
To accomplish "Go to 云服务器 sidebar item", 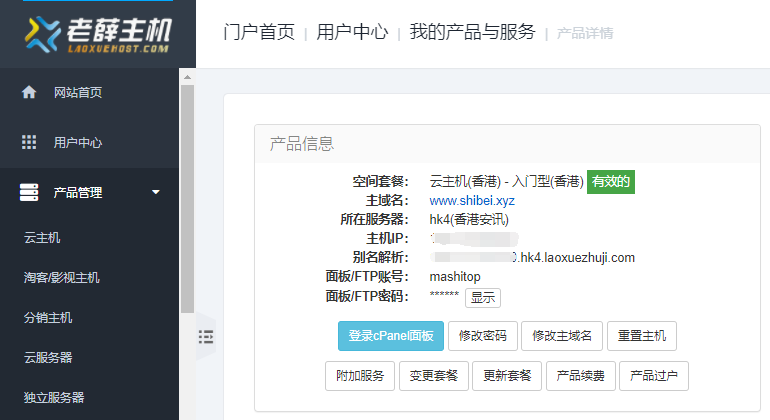I will tap(48, 357).
